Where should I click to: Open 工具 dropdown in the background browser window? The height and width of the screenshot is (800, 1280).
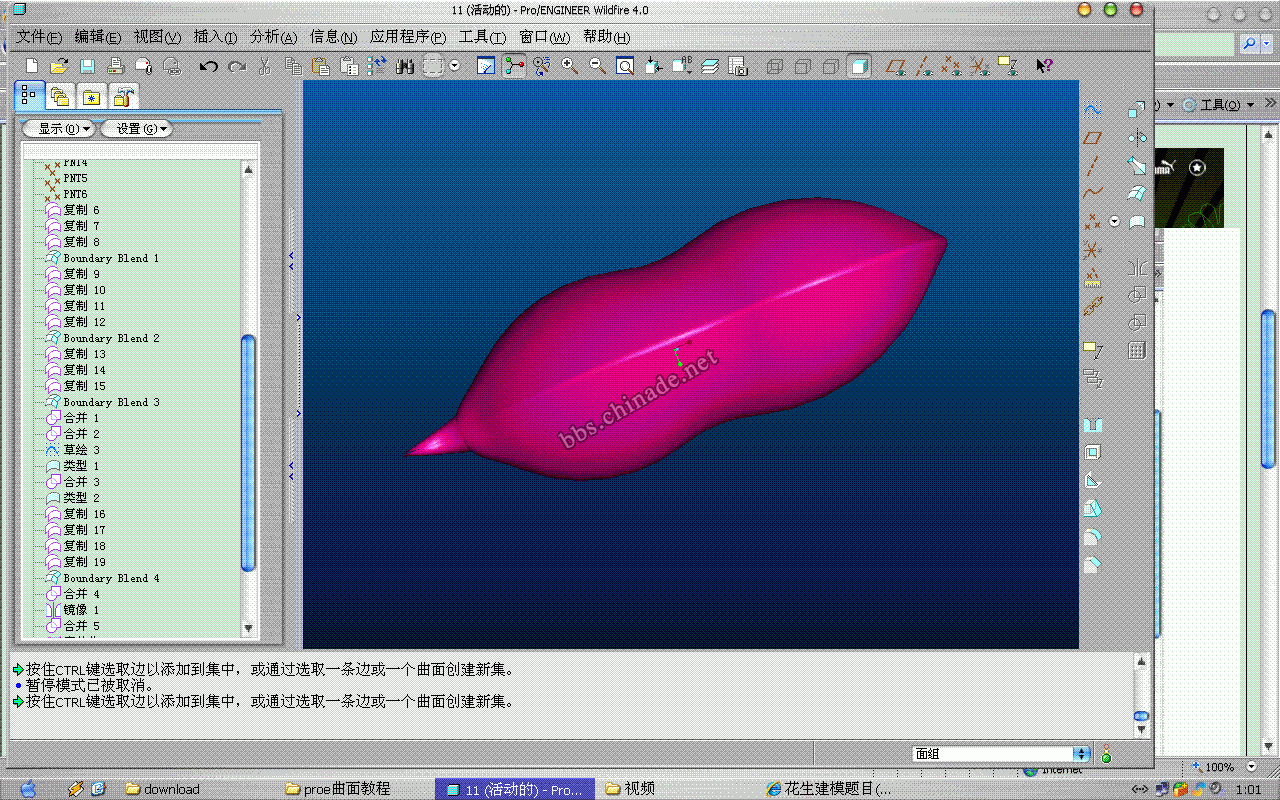click(x=1218, y=104)
